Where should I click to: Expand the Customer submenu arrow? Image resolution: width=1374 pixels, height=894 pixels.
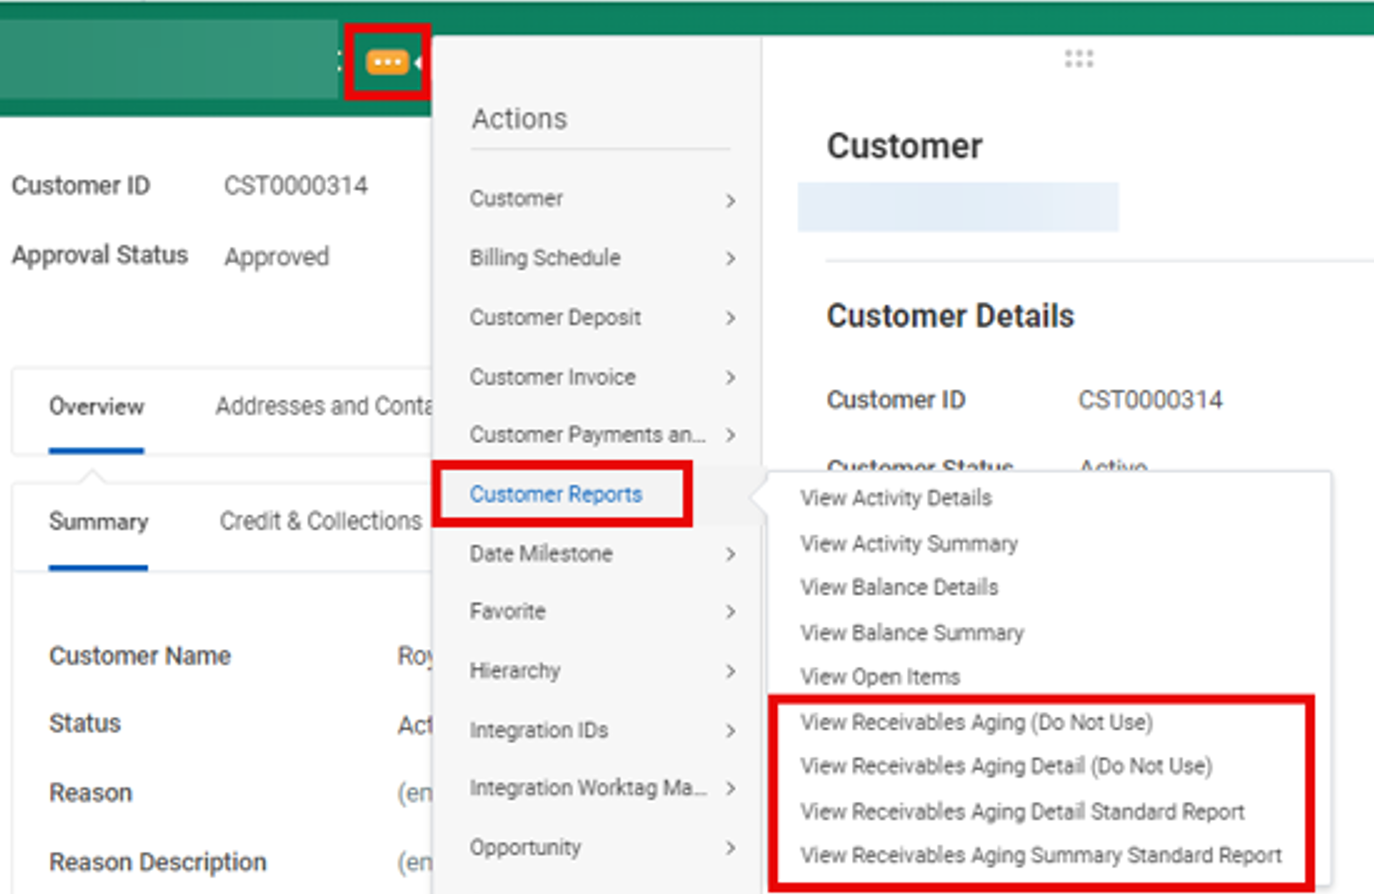[x=730, y=200]
